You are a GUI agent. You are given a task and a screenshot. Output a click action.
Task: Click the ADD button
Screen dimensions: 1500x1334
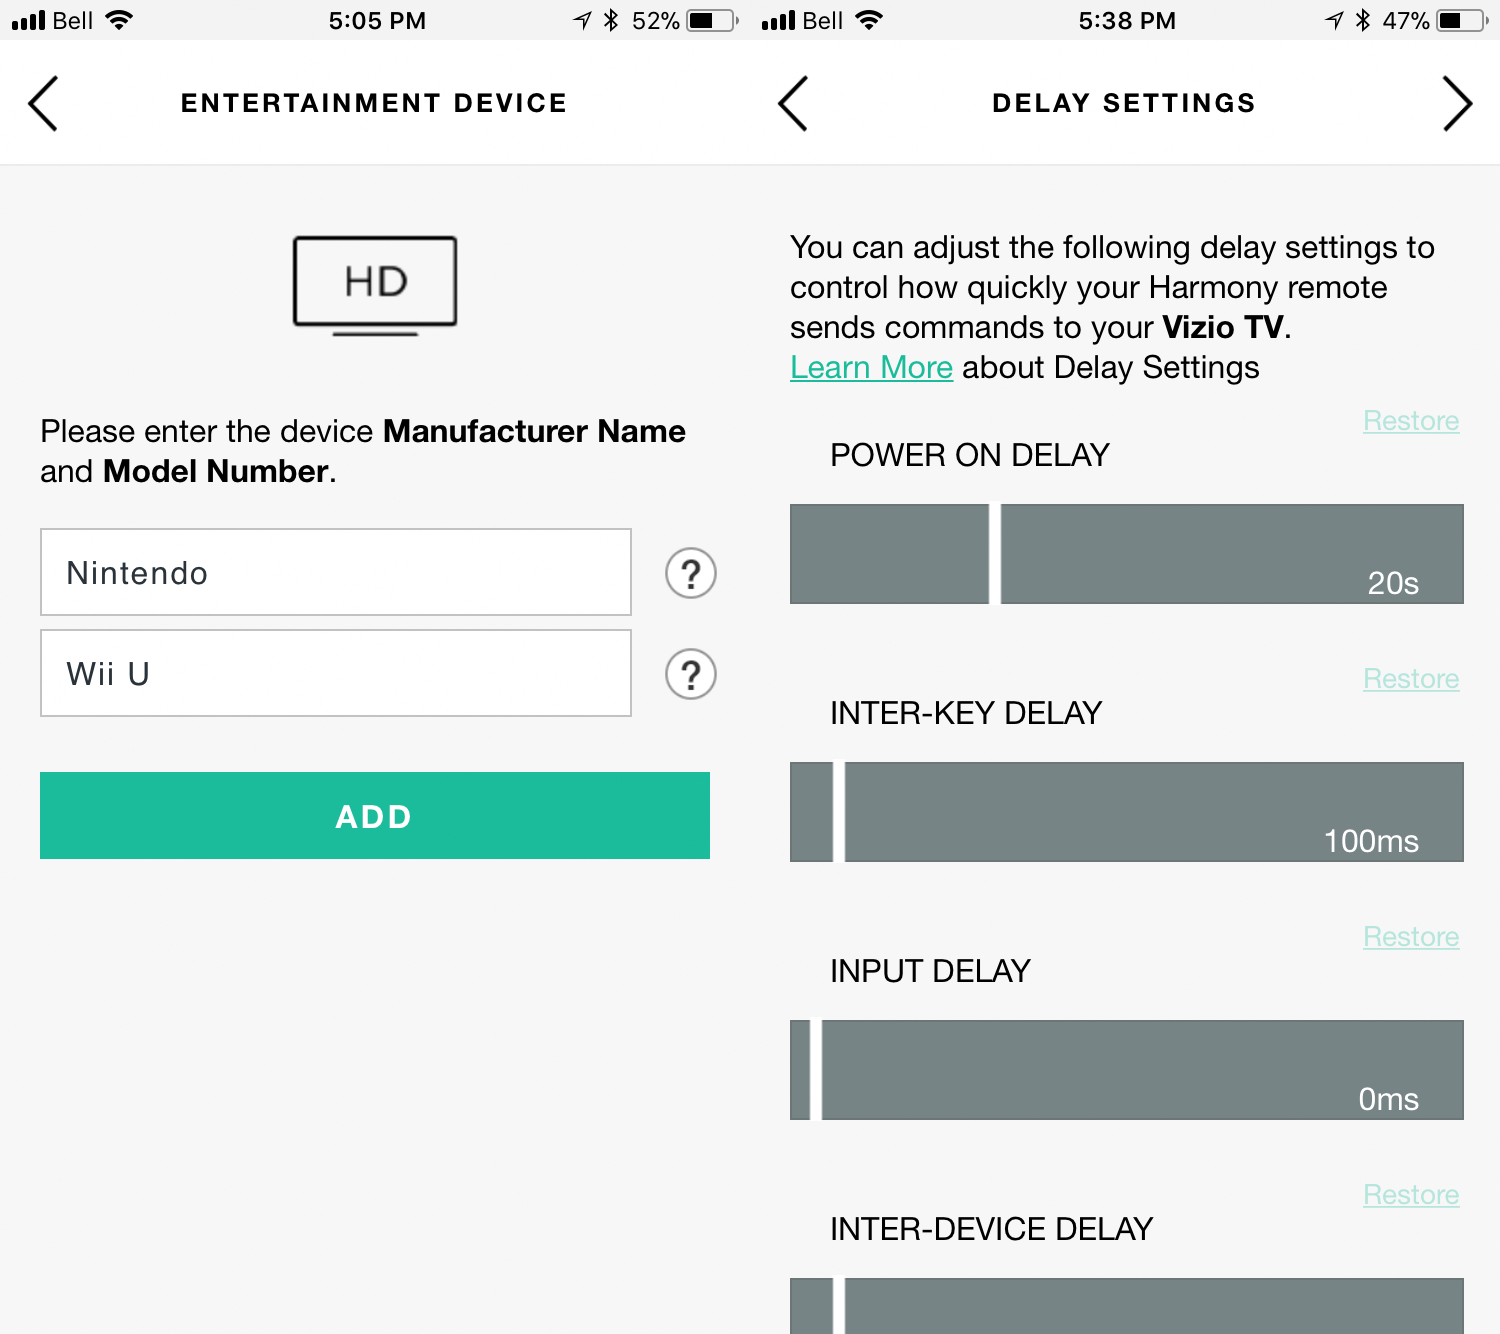pos(375,815)
